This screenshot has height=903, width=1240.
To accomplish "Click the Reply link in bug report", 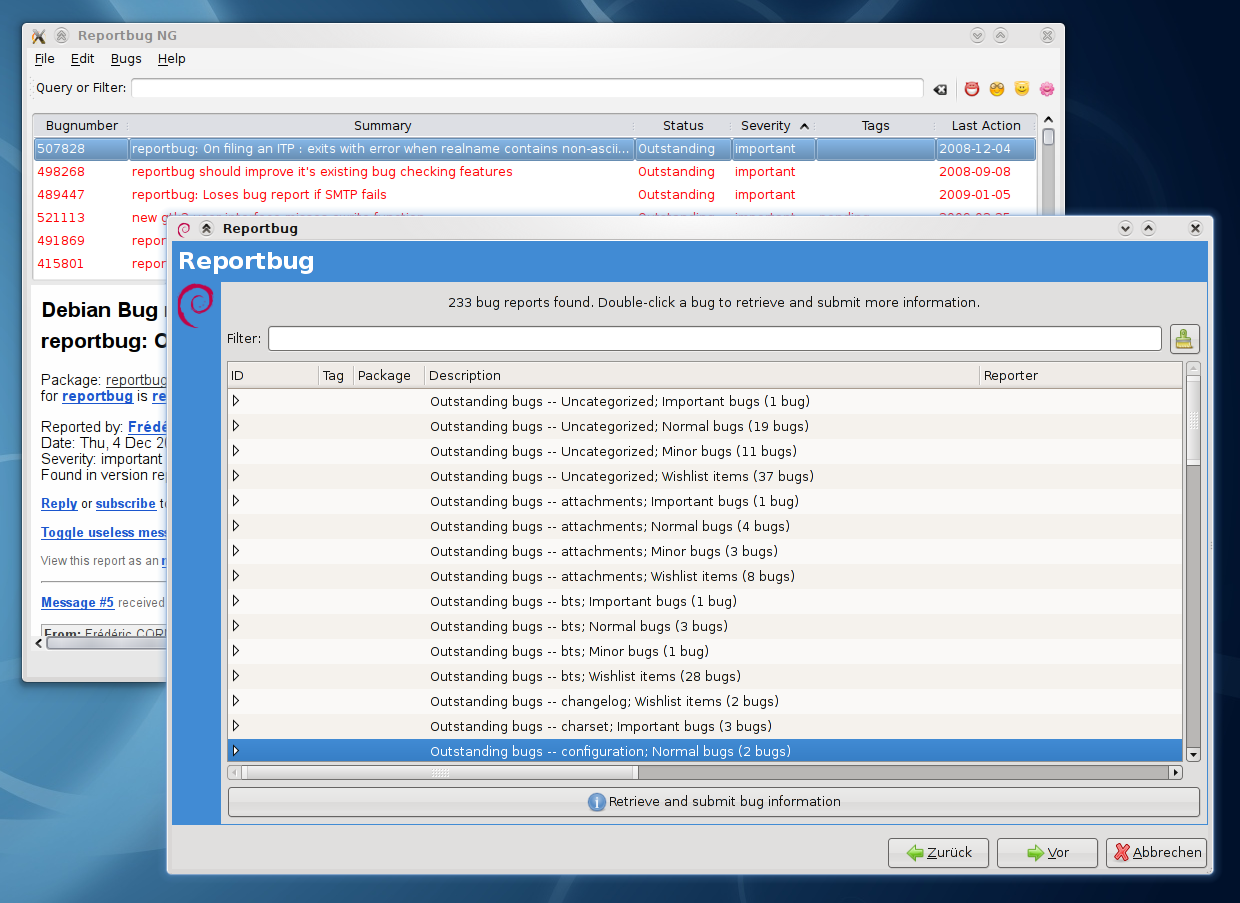I will (x=59, y=504).
